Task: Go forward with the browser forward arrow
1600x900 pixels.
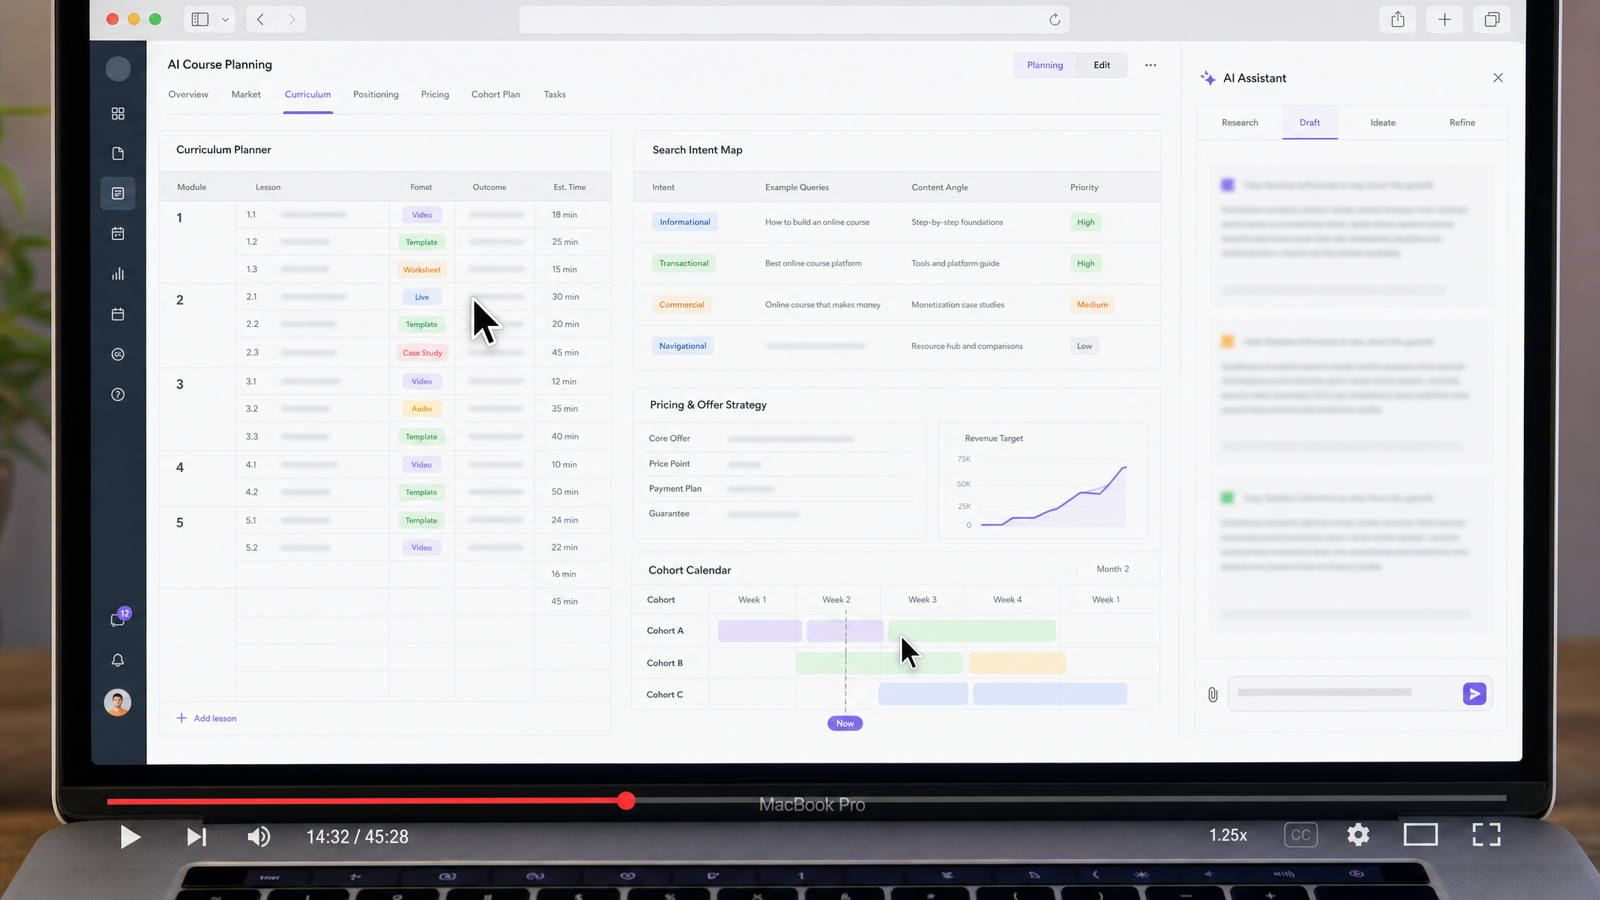Action: tap(292, 19)
